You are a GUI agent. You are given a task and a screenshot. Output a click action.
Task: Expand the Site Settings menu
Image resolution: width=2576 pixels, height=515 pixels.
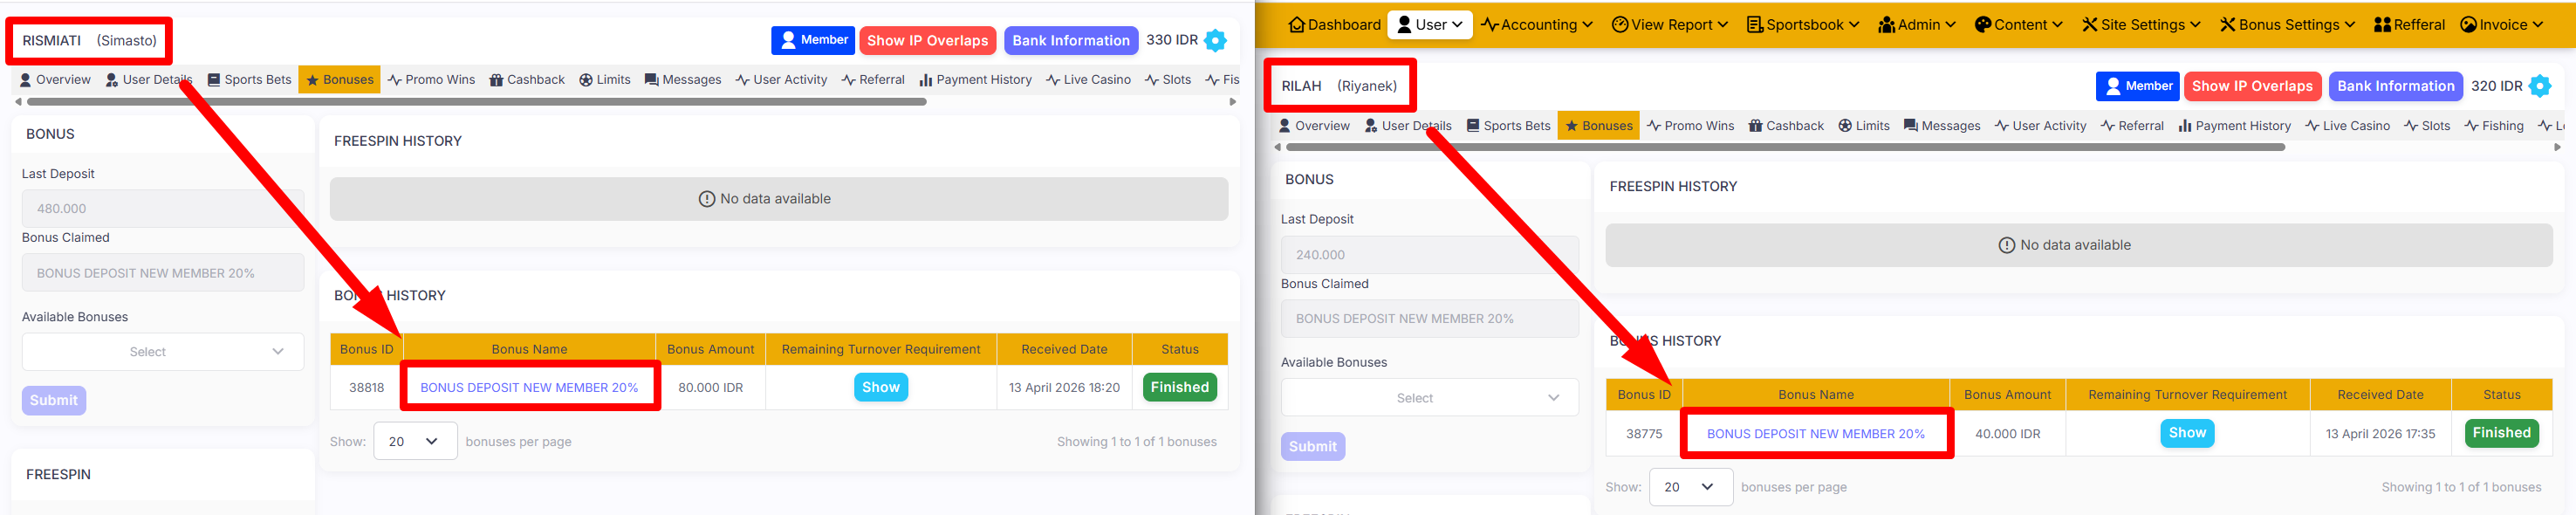coord(2141,25)
